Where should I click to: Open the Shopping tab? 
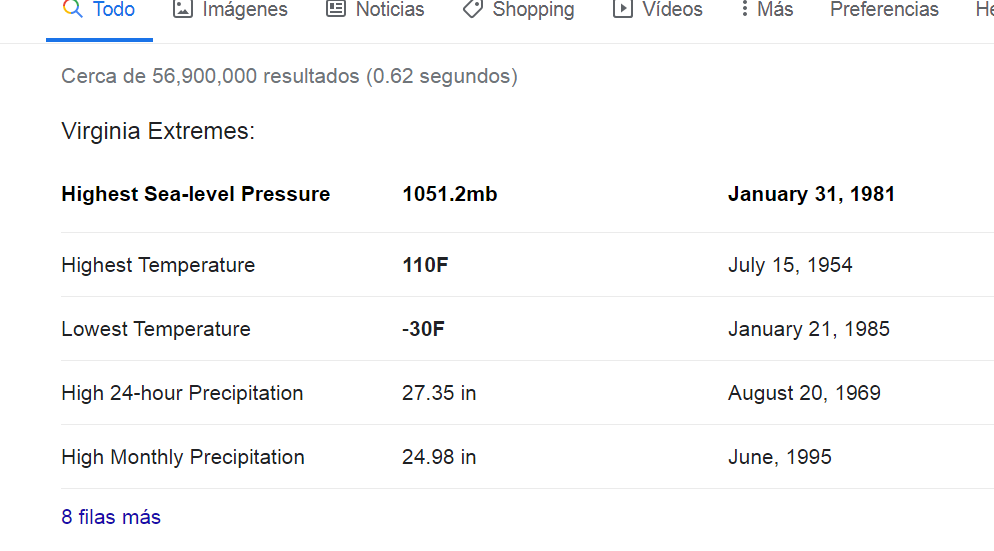tap(519, 10)
